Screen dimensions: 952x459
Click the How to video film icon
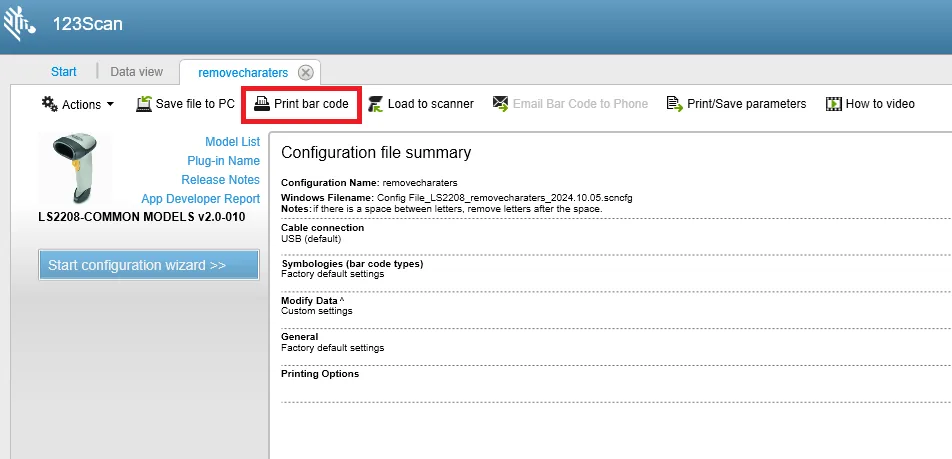(x=834, y=104)
